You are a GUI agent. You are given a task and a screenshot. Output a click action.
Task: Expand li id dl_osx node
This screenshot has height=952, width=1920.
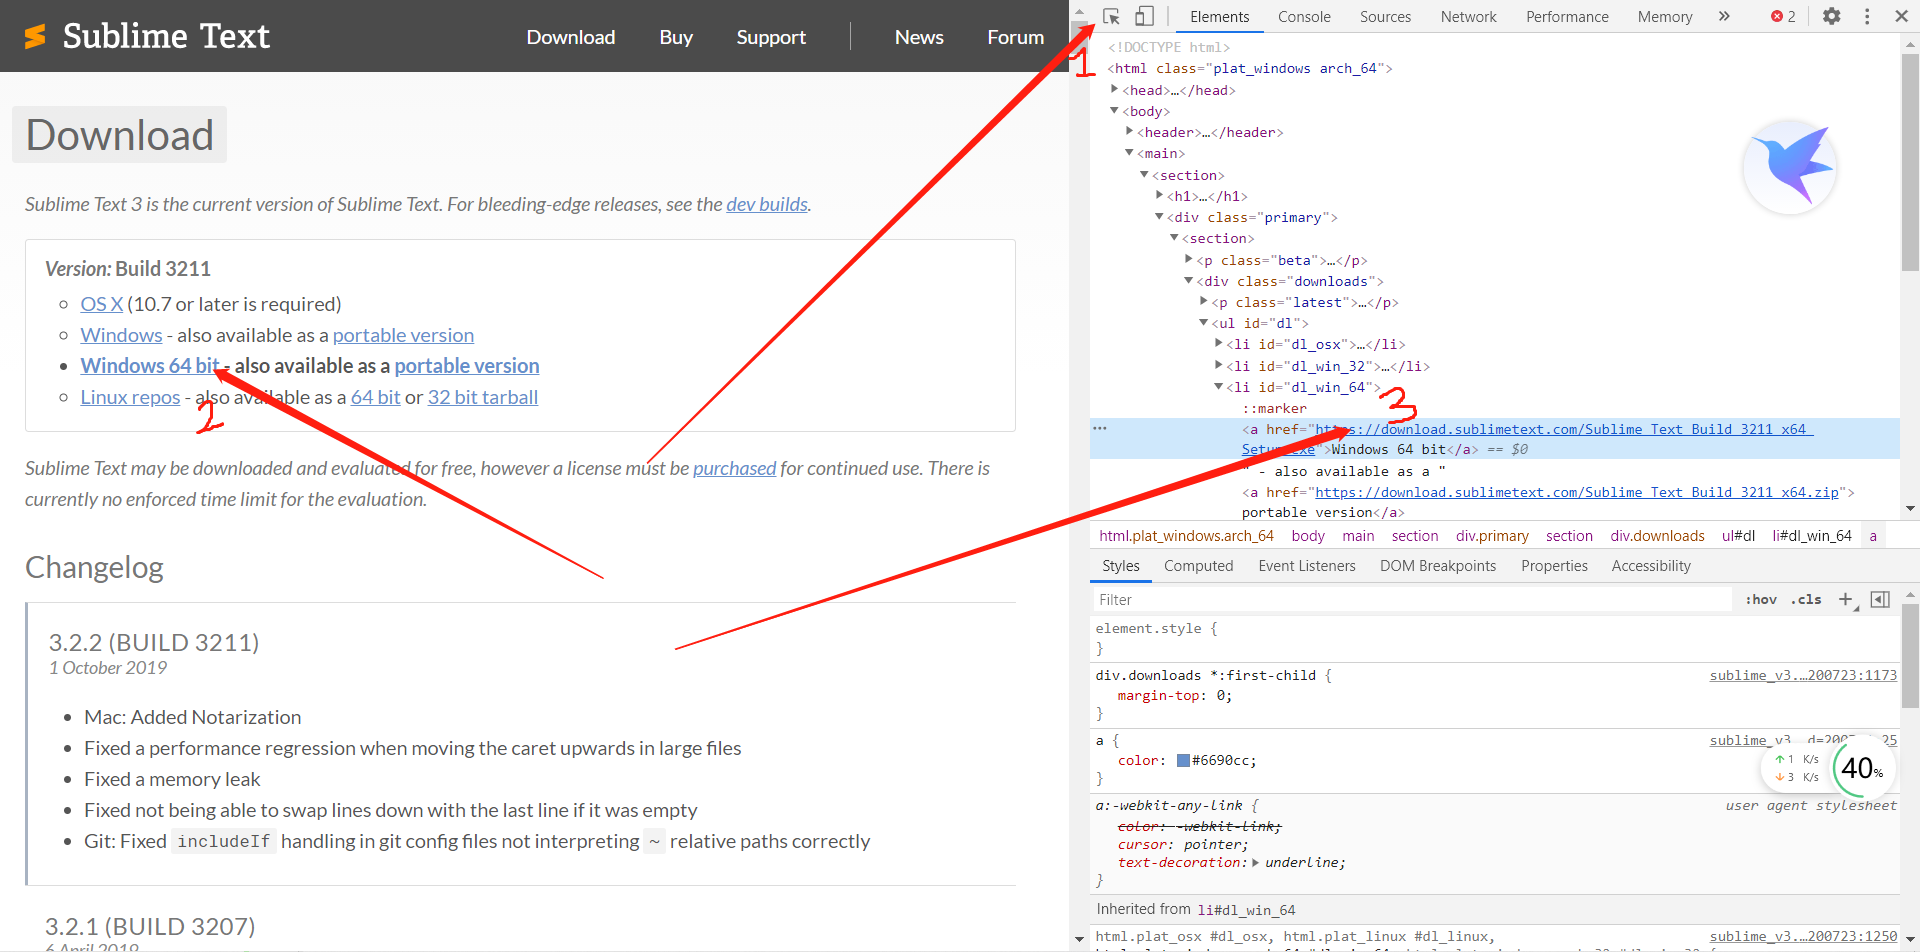(x=1219, y=343)
